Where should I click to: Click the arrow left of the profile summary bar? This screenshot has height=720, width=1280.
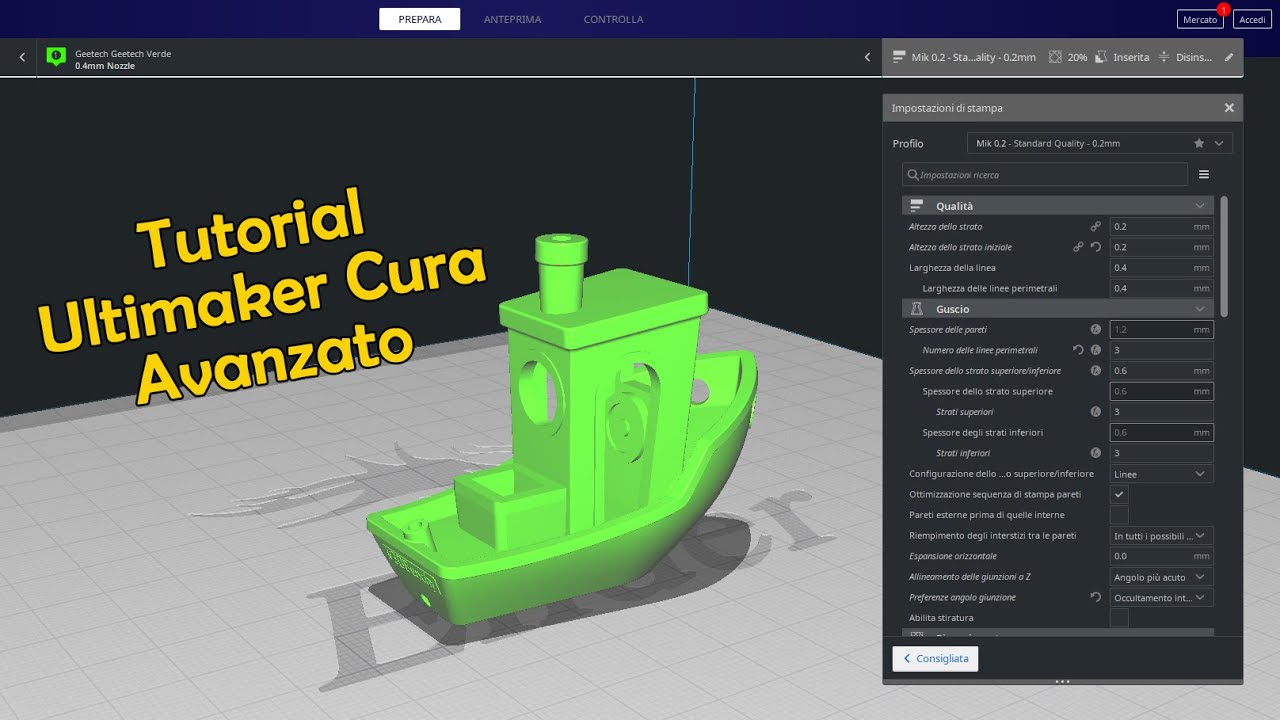tap(867, 57)
